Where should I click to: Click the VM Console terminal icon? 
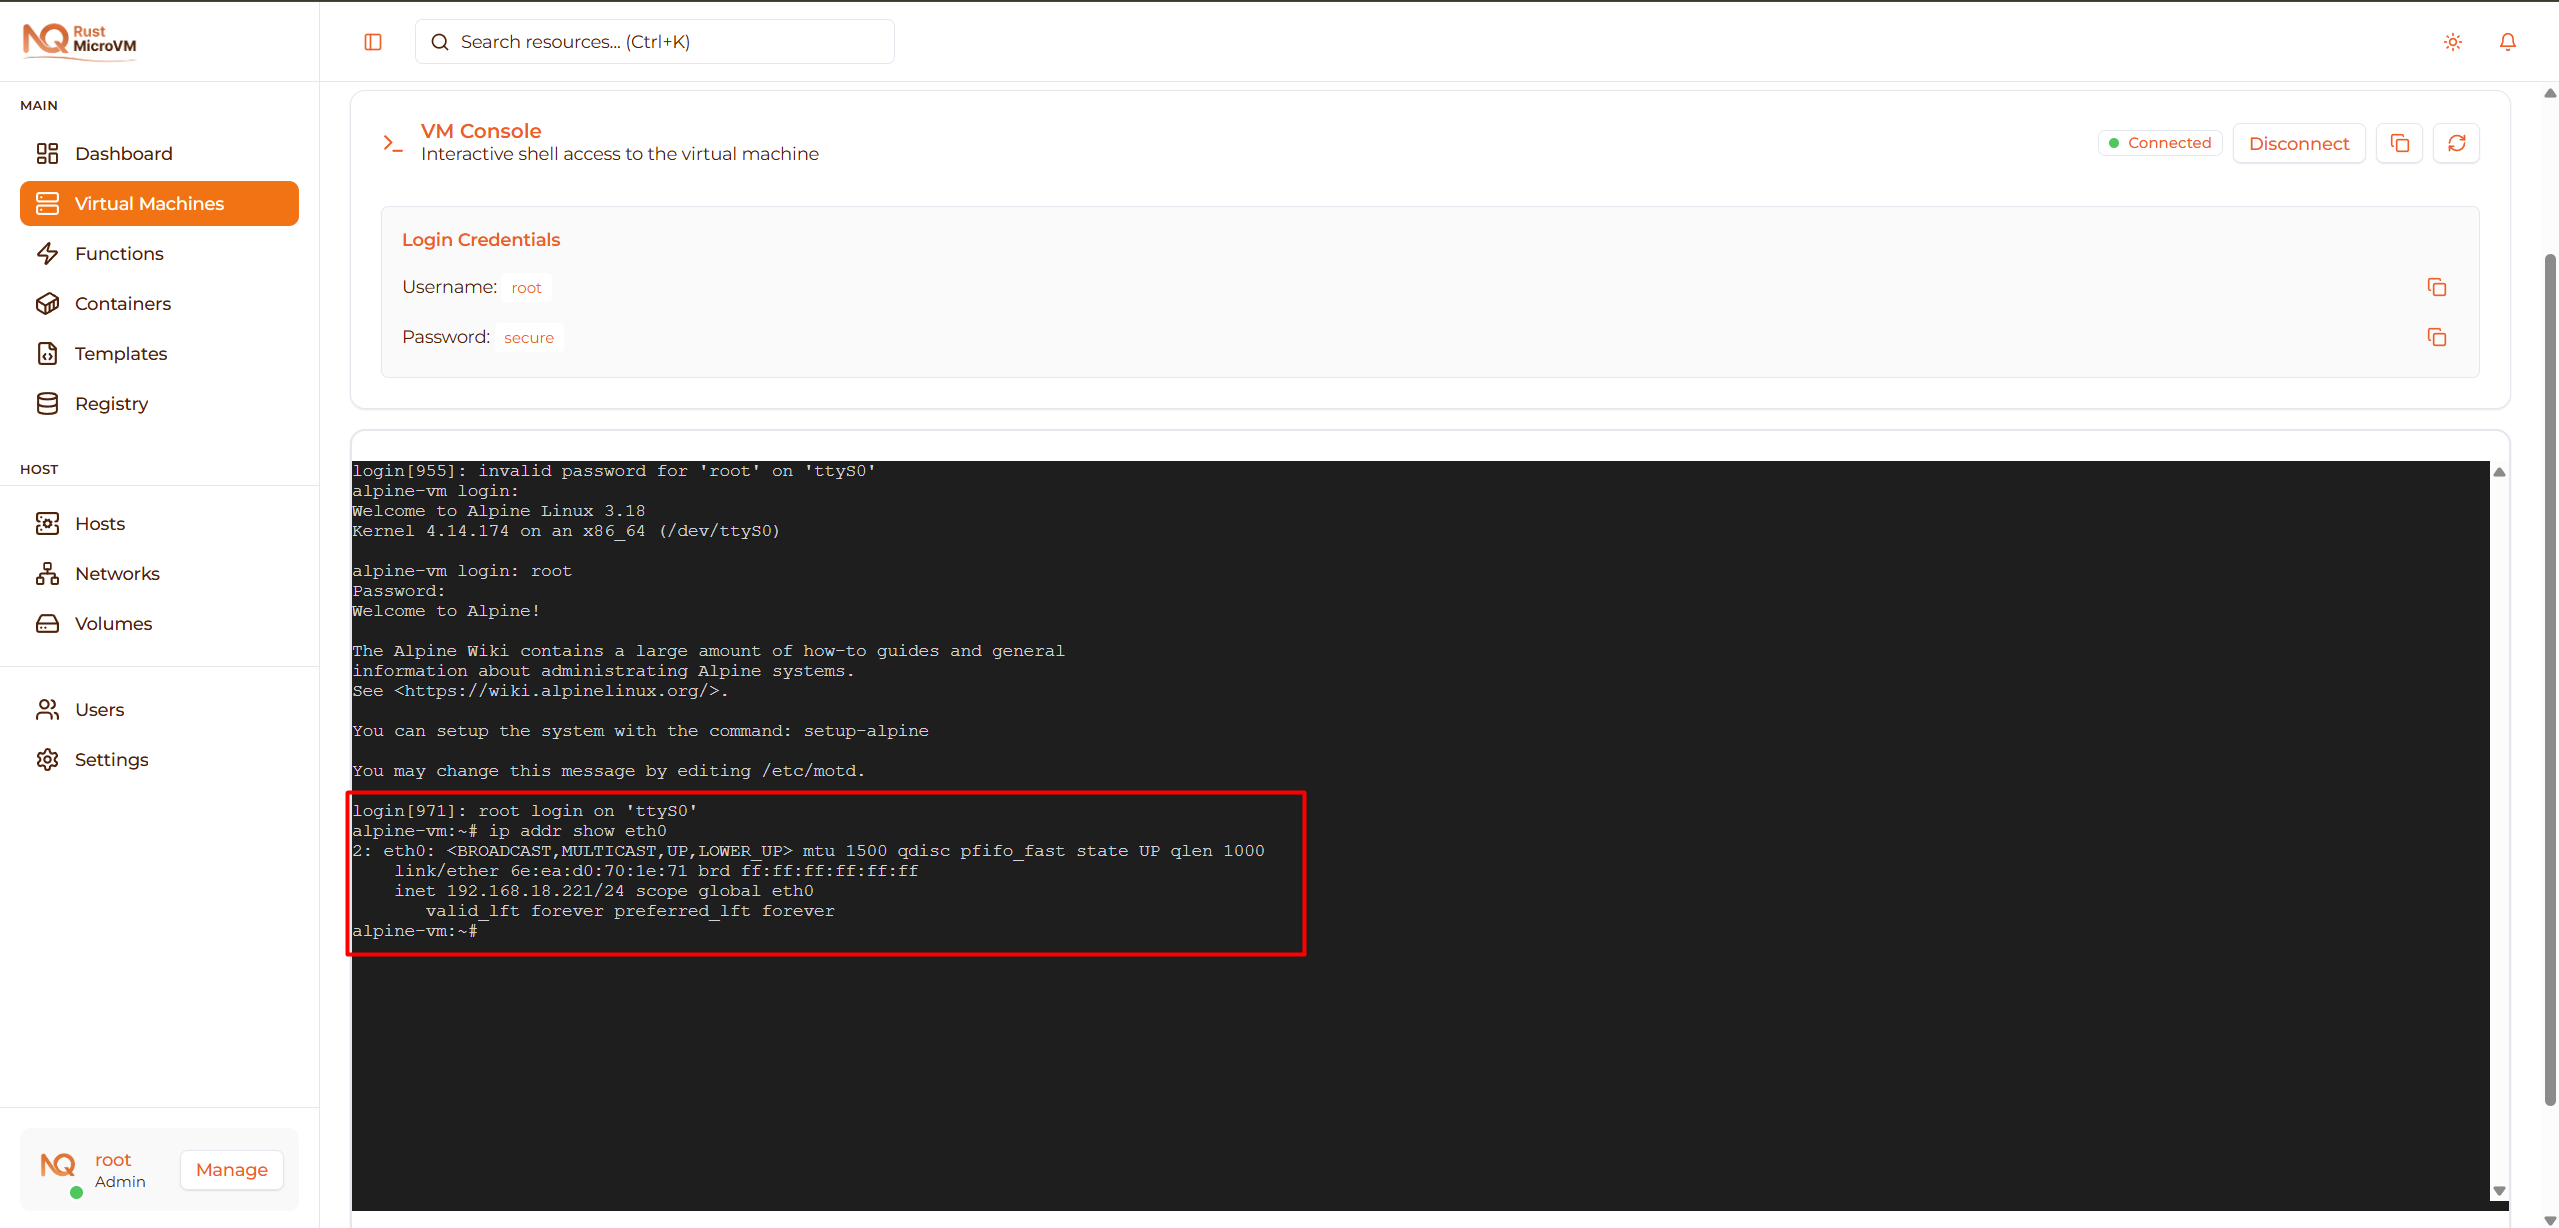(392, 142)
